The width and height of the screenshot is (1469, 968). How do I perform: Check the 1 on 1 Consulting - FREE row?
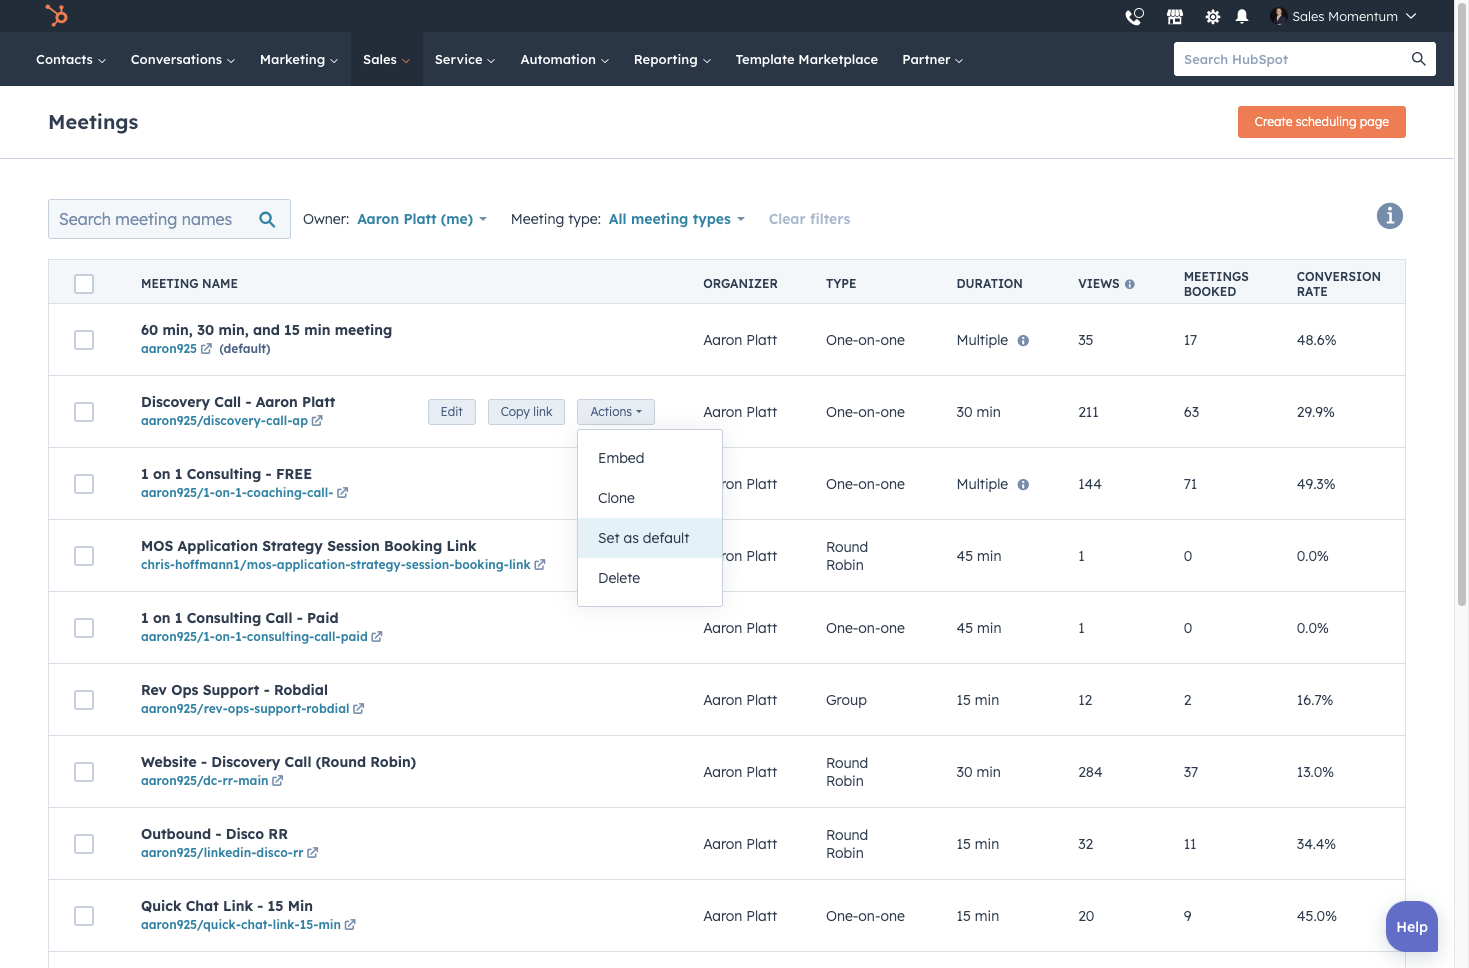pos(84,484)
